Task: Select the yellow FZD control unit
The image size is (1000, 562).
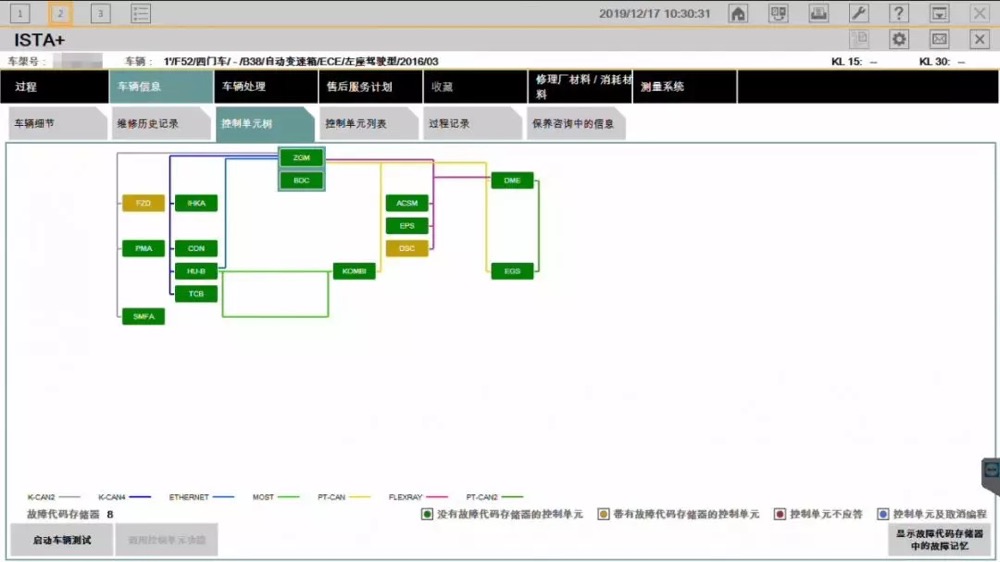Action: coord(143,203)
